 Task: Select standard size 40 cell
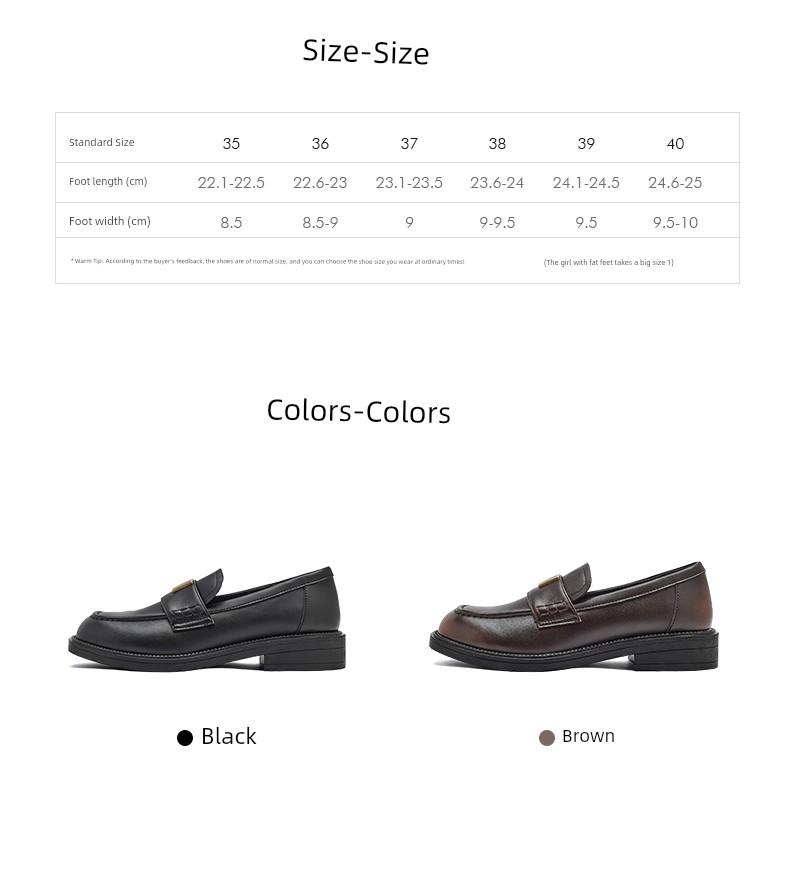[675, 143]
